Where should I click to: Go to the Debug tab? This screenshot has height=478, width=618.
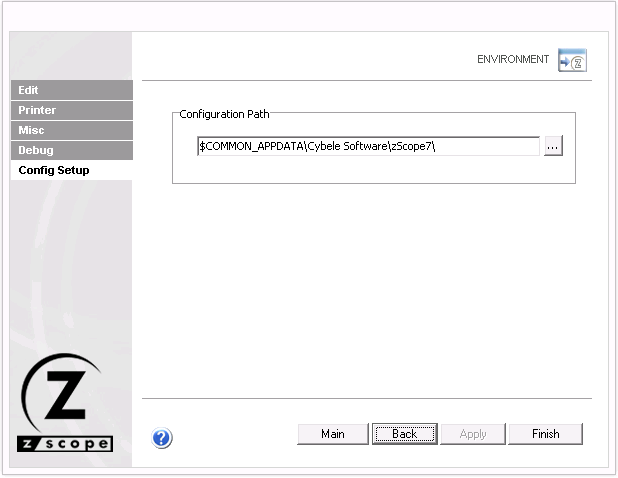[x=71, y=150]
